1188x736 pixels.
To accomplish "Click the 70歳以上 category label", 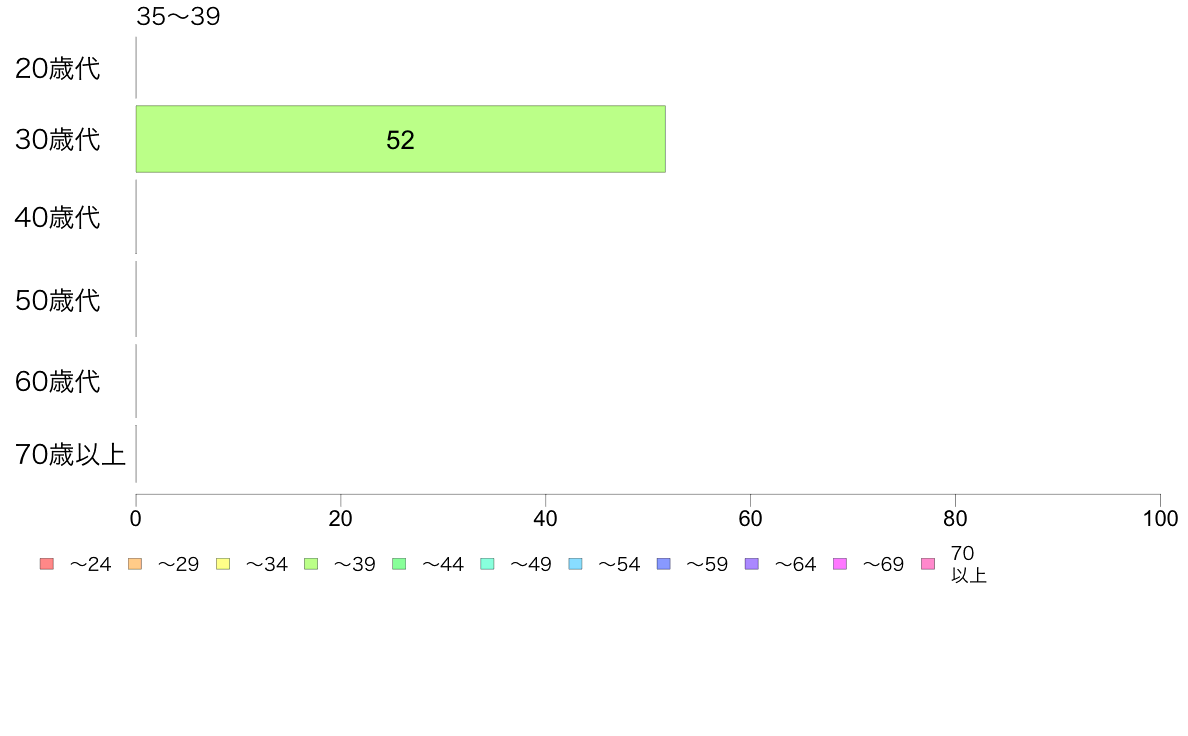I will pos(70,454).
